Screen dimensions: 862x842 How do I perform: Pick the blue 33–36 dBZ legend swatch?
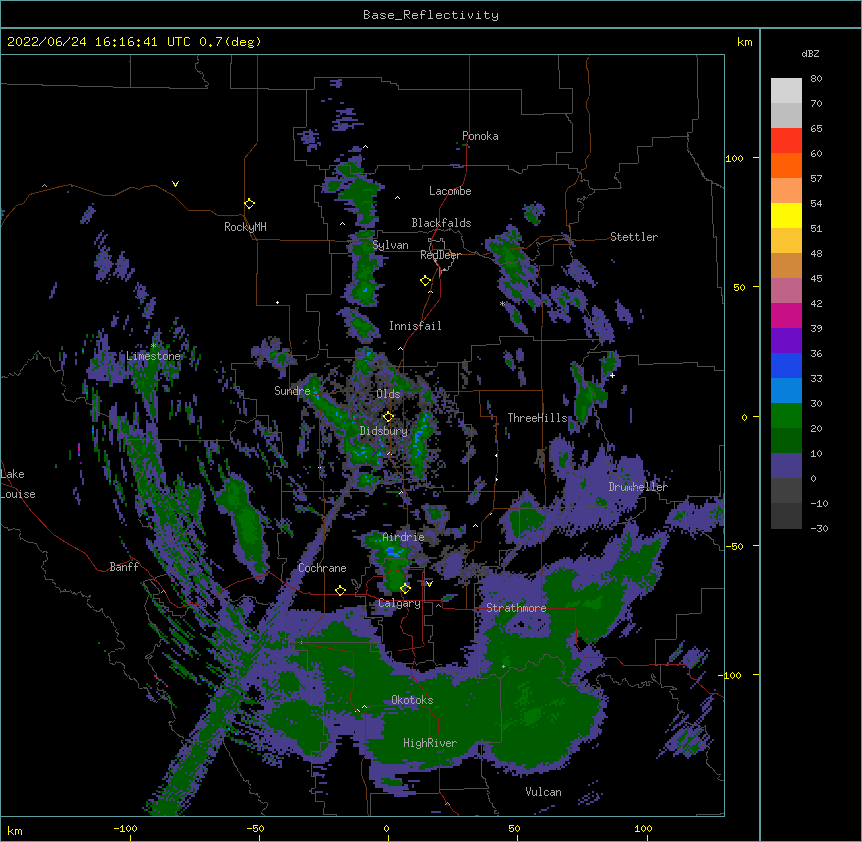[x=786, y=365]
